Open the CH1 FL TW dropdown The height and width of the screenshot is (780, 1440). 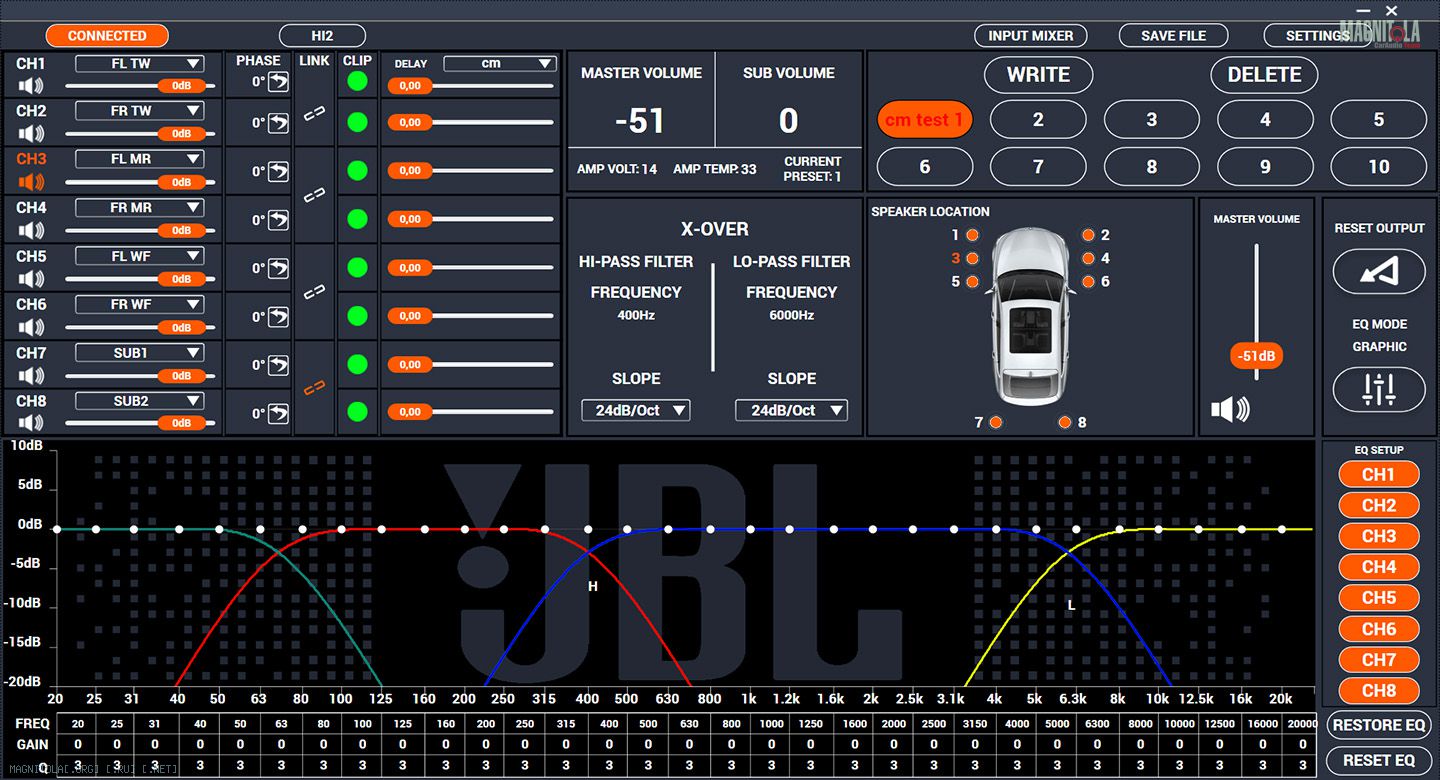pyautogui.click(x=140, y=63)
